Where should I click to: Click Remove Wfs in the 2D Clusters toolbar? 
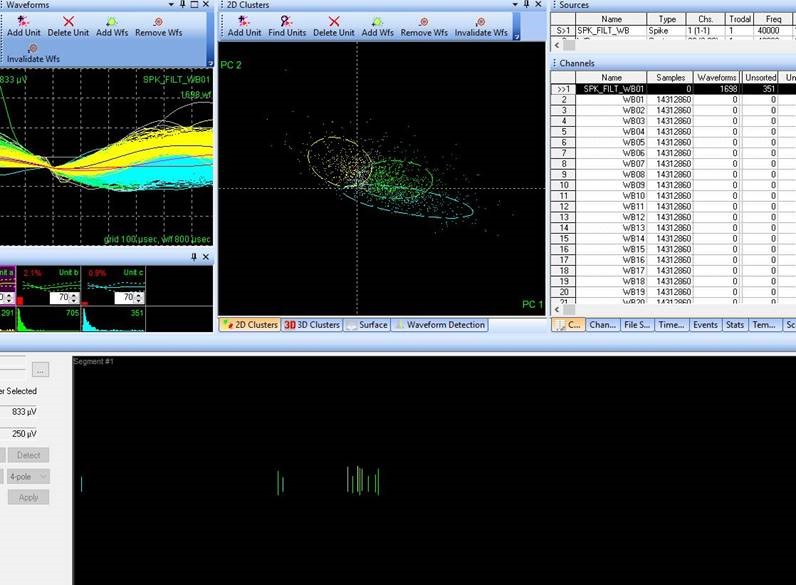424,26
